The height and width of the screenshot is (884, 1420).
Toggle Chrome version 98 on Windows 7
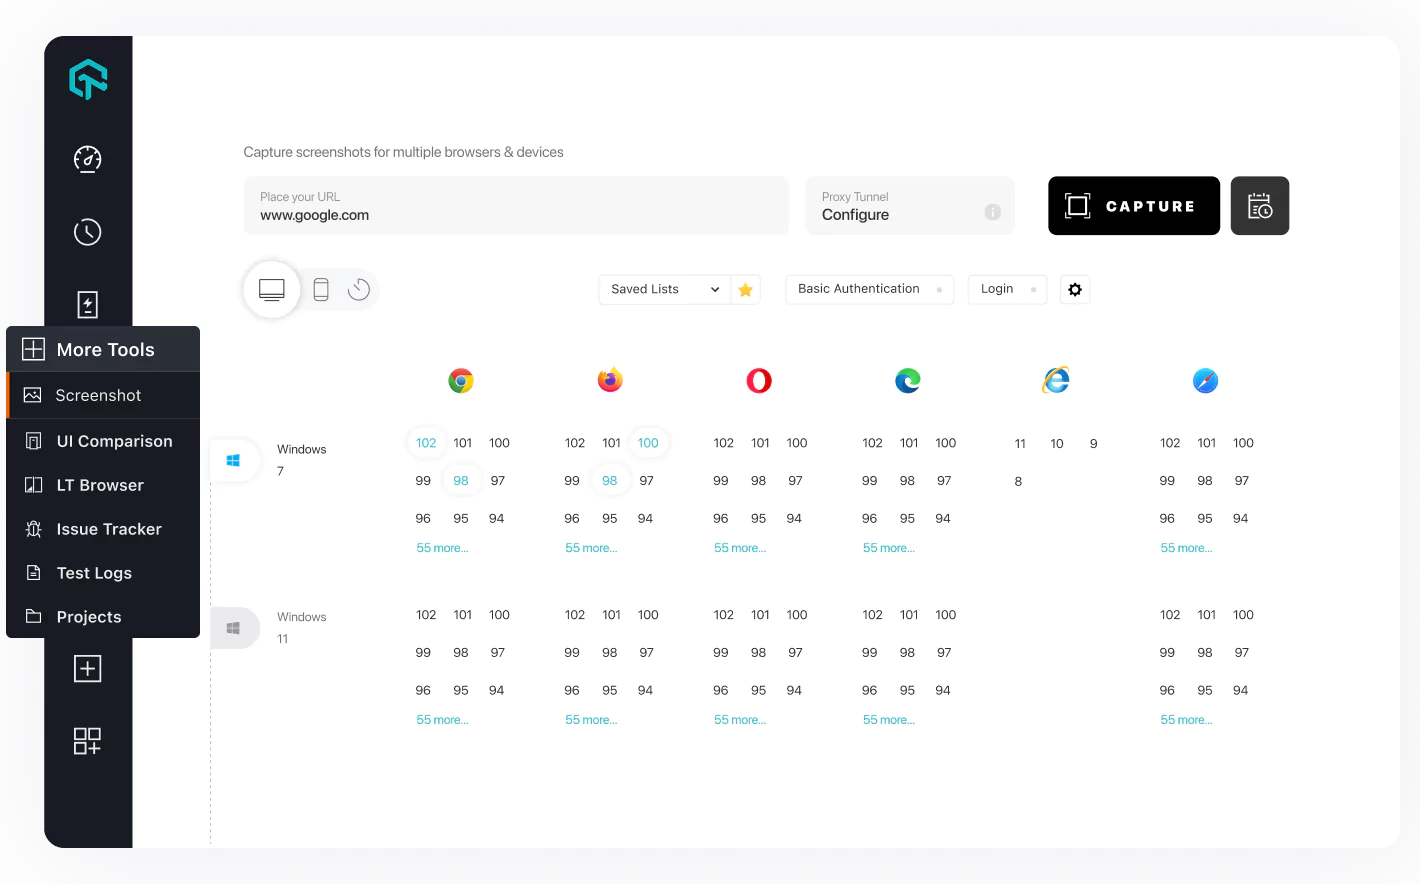click(x=461, y=481)
